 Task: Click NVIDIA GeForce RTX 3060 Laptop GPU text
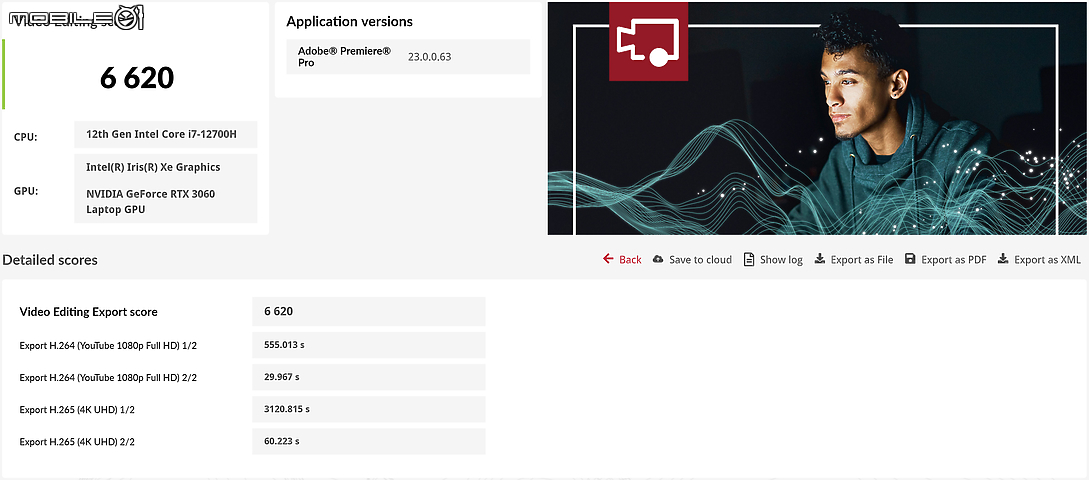pos(151,201)
